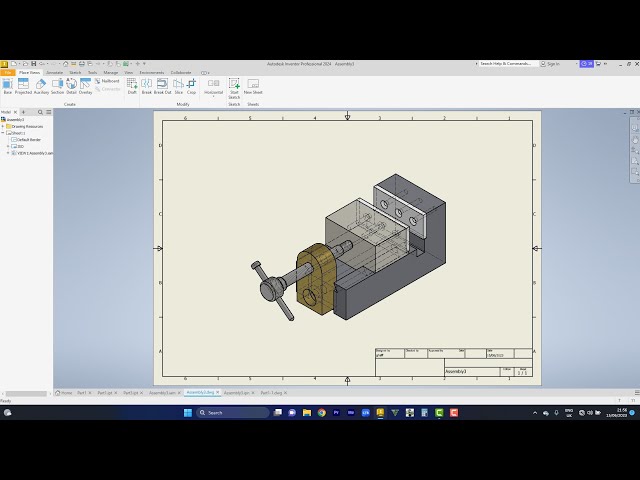Open the quick access toolbar customize dropdown
Viewport: 640px width, 480px height.
tap(144, 64)
